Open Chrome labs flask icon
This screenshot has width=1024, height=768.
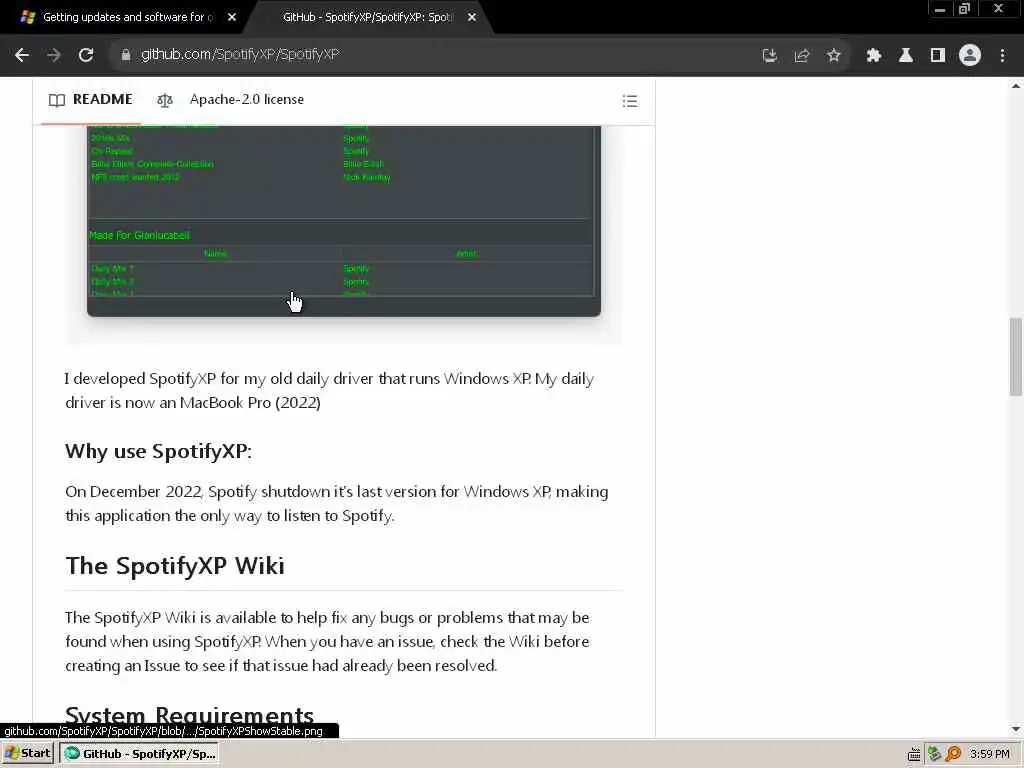pyautogui.click(x=906, y=56)
